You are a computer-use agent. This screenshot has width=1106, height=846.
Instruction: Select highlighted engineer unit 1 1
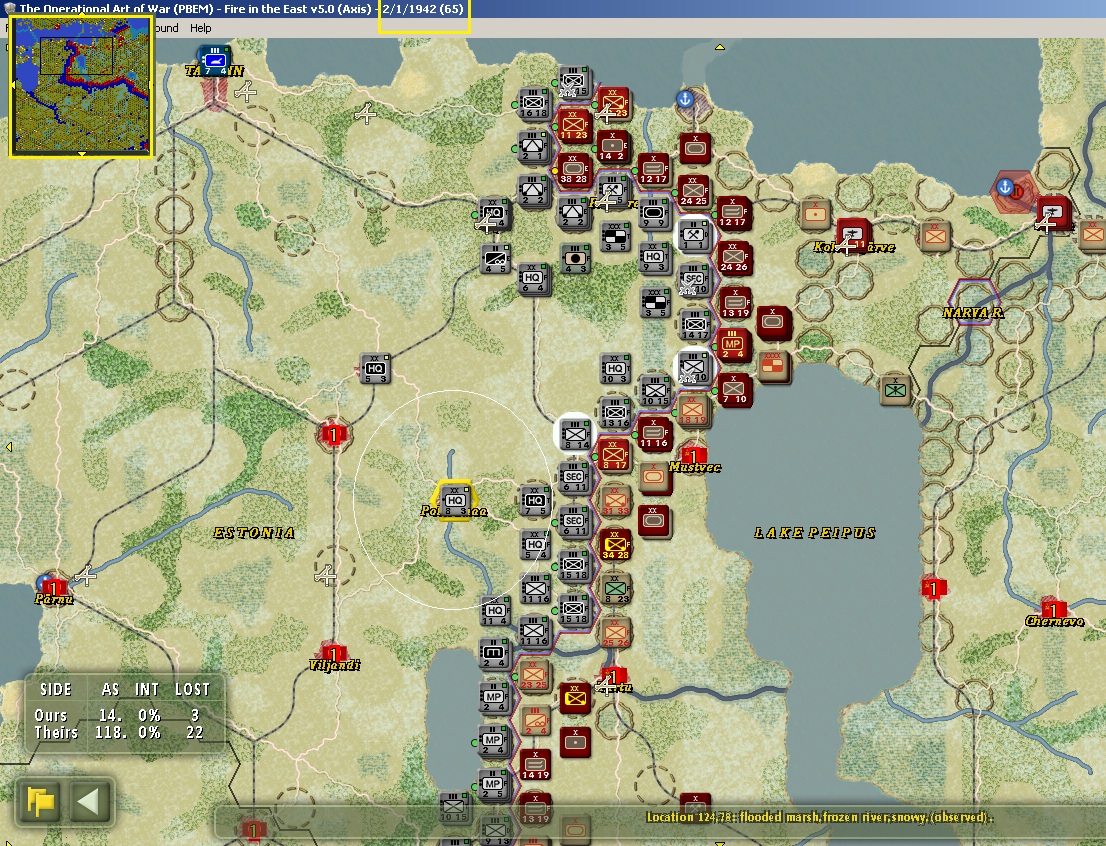[x=694, y=235]
